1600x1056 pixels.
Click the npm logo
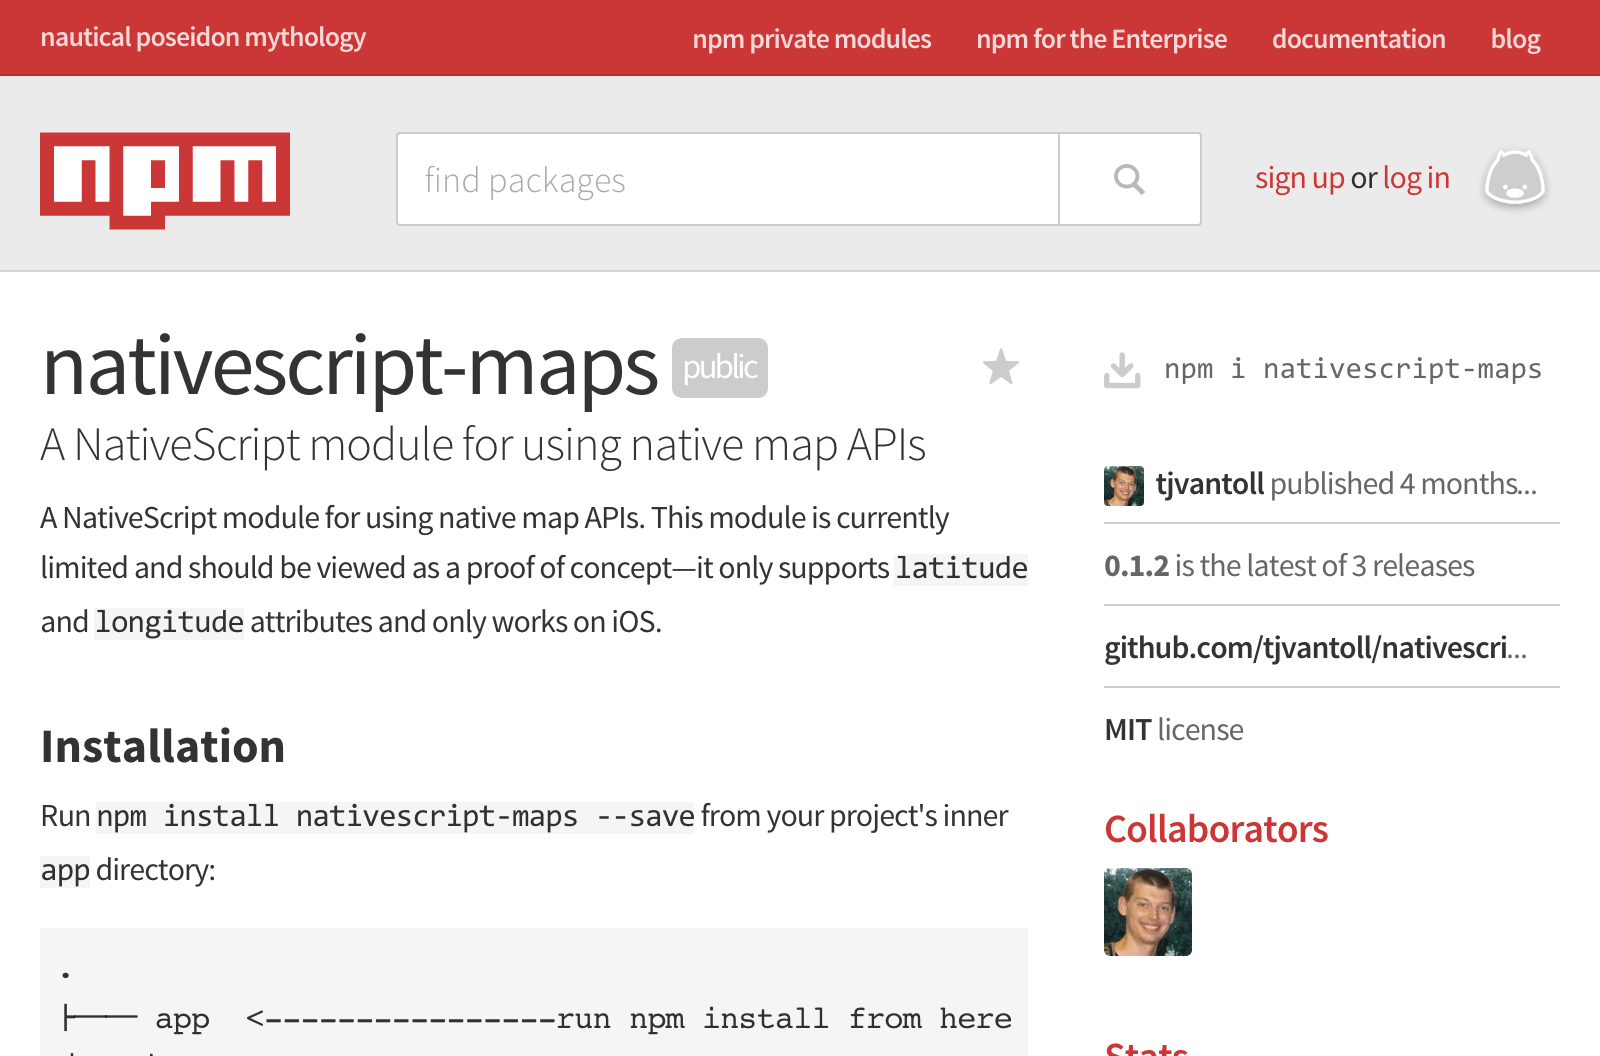click(x=164, y=180)
